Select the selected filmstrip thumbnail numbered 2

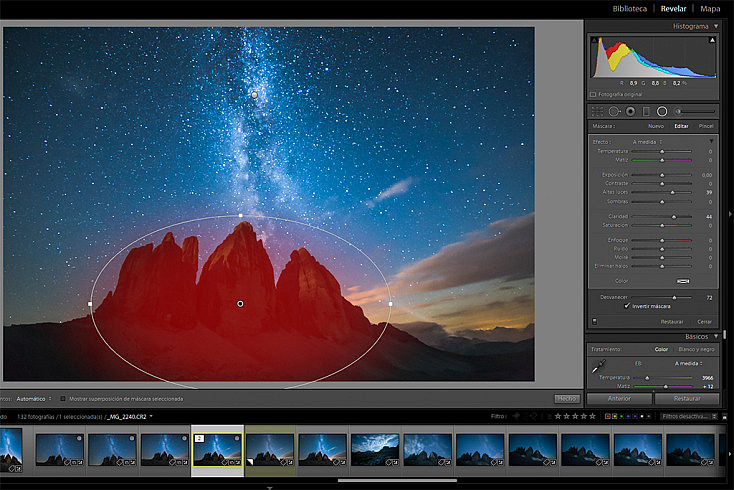[x=217, y=450]
